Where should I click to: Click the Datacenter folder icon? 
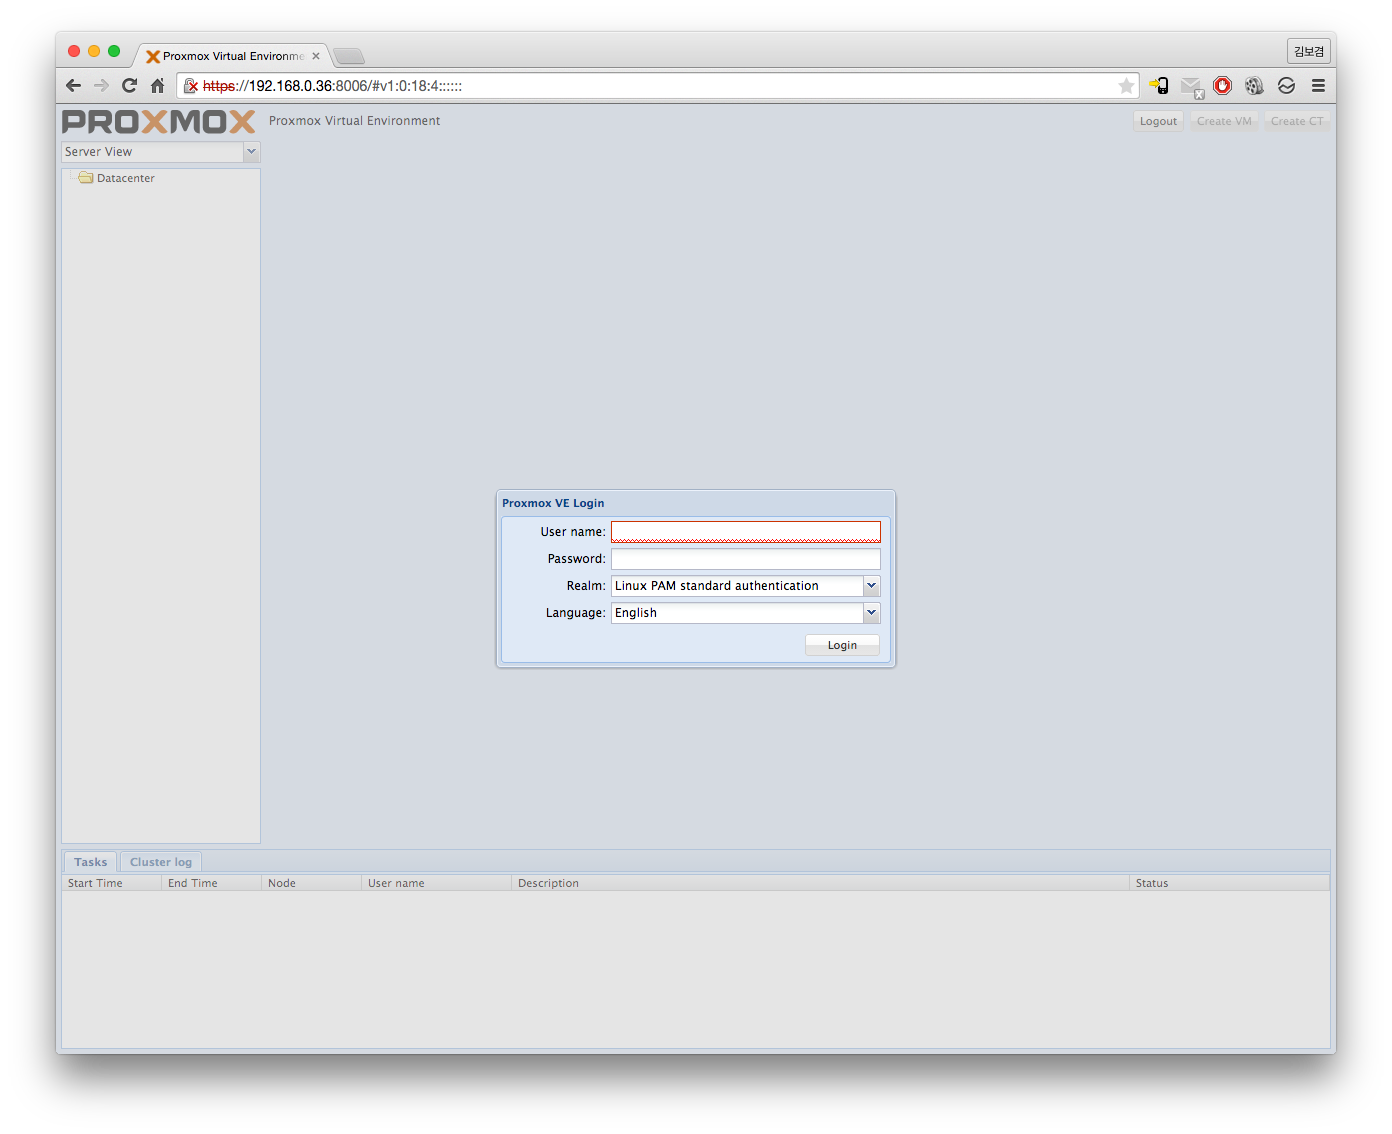[x=86, y=178]
